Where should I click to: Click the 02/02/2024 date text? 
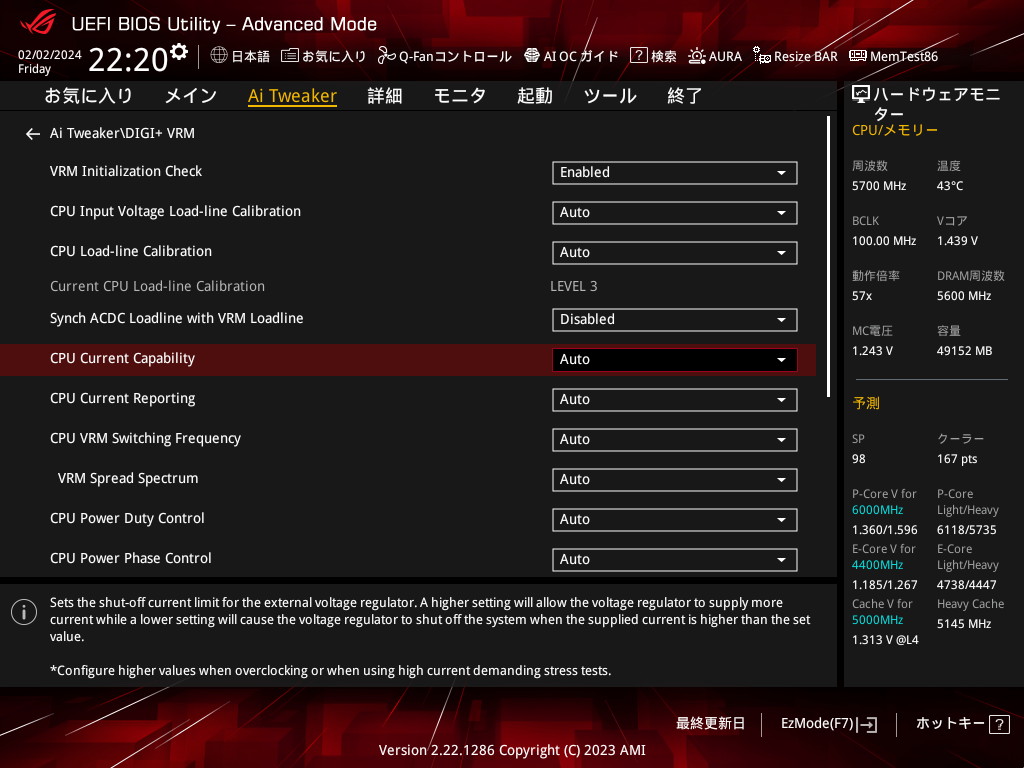click(x=50, y=55)
